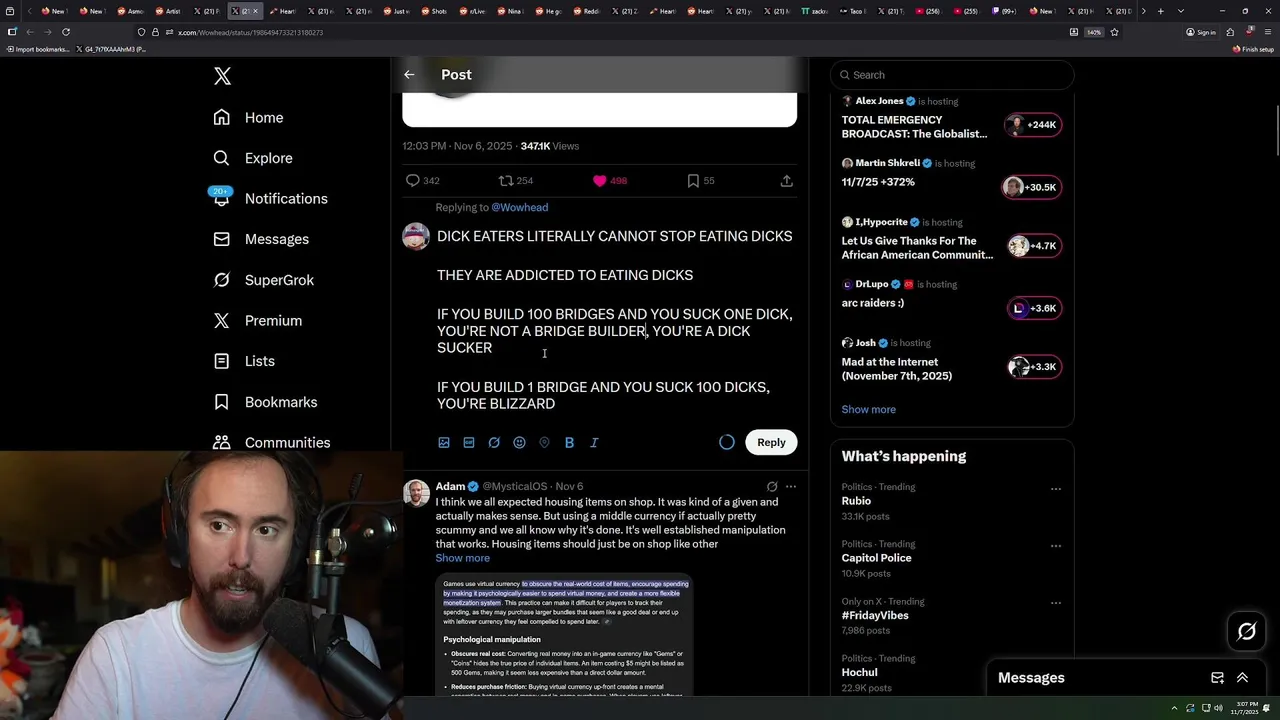The width and height of the screenshot is (1280, 720).
Task: Open Capitol Police trending topic
Action: pyautogui.click(x=876, y=558)
